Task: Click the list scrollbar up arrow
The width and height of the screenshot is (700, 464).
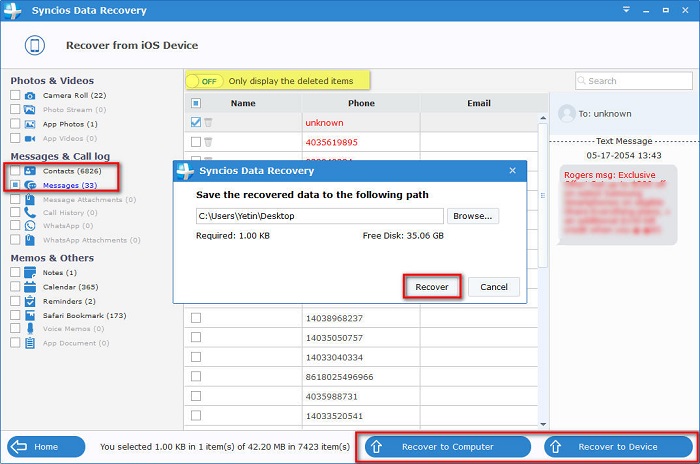Action: tap(543, 118)
